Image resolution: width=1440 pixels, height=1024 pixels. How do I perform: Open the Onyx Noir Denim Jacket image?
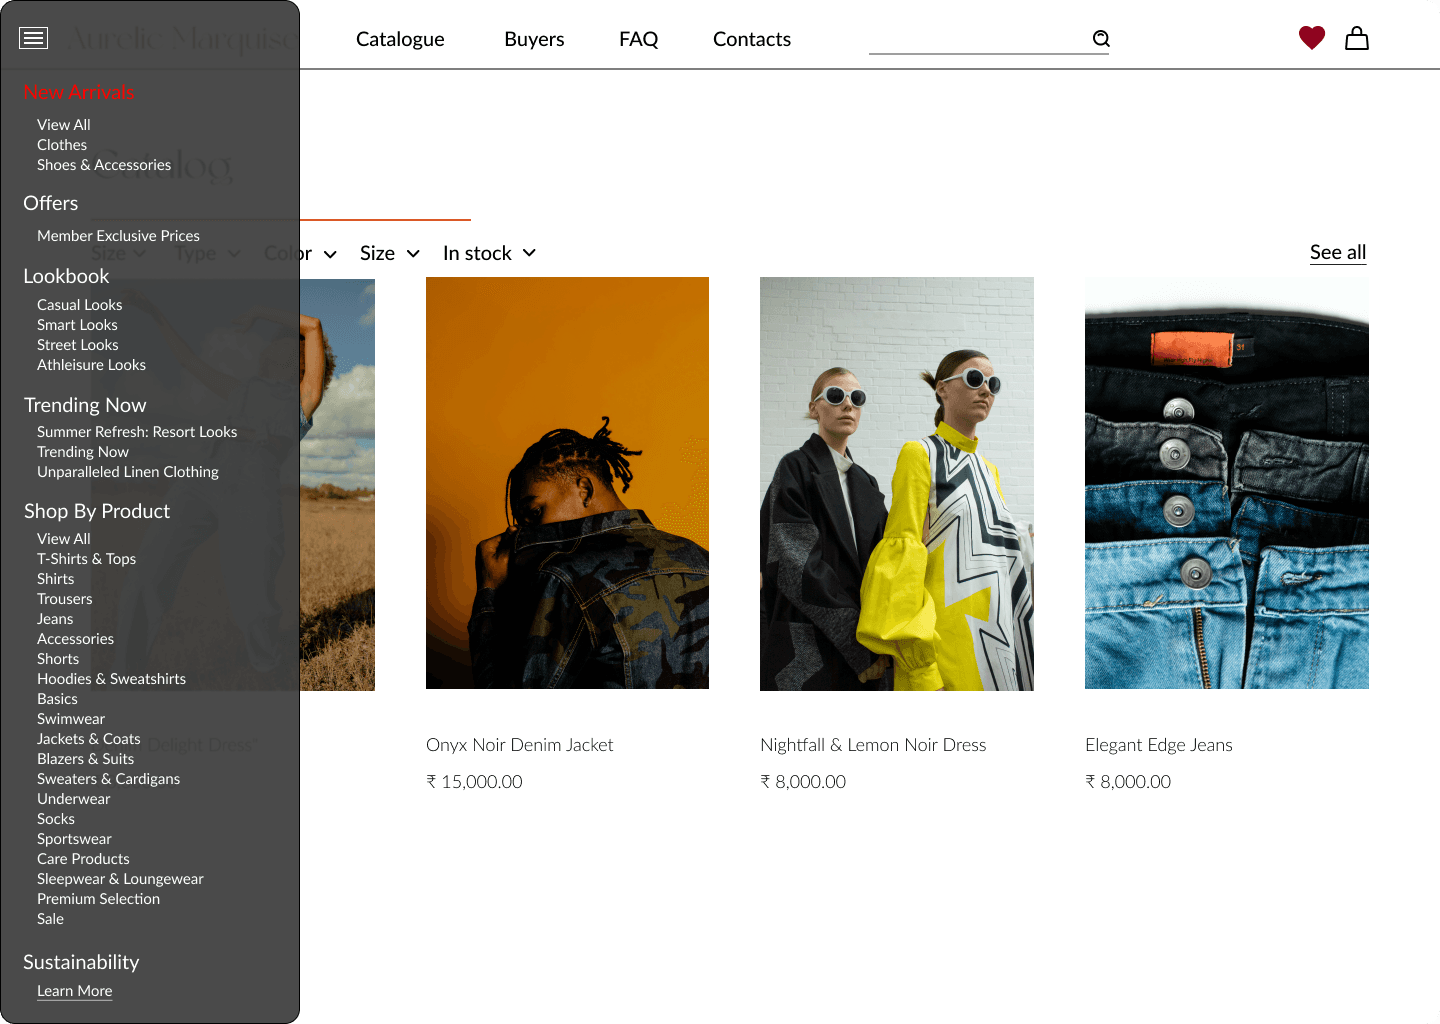(x=567, y=483)
